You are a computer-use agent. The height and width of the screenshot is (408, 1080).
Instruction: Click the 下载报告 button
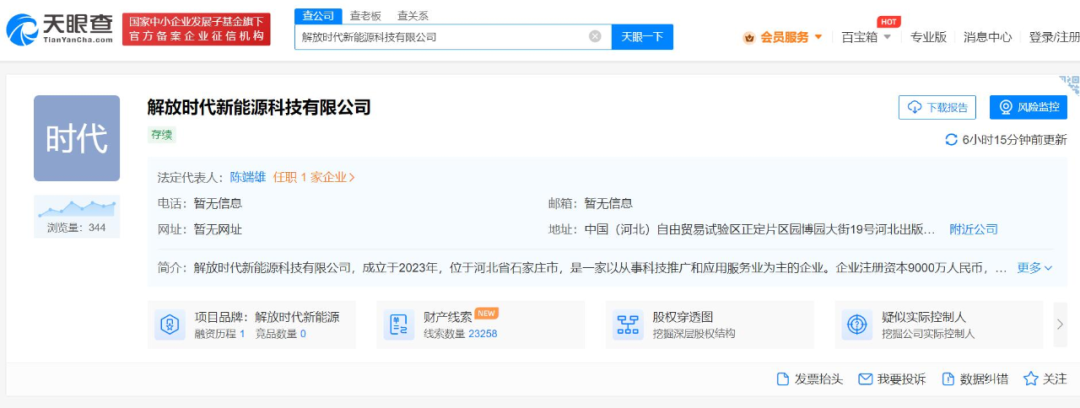[938, 108]
